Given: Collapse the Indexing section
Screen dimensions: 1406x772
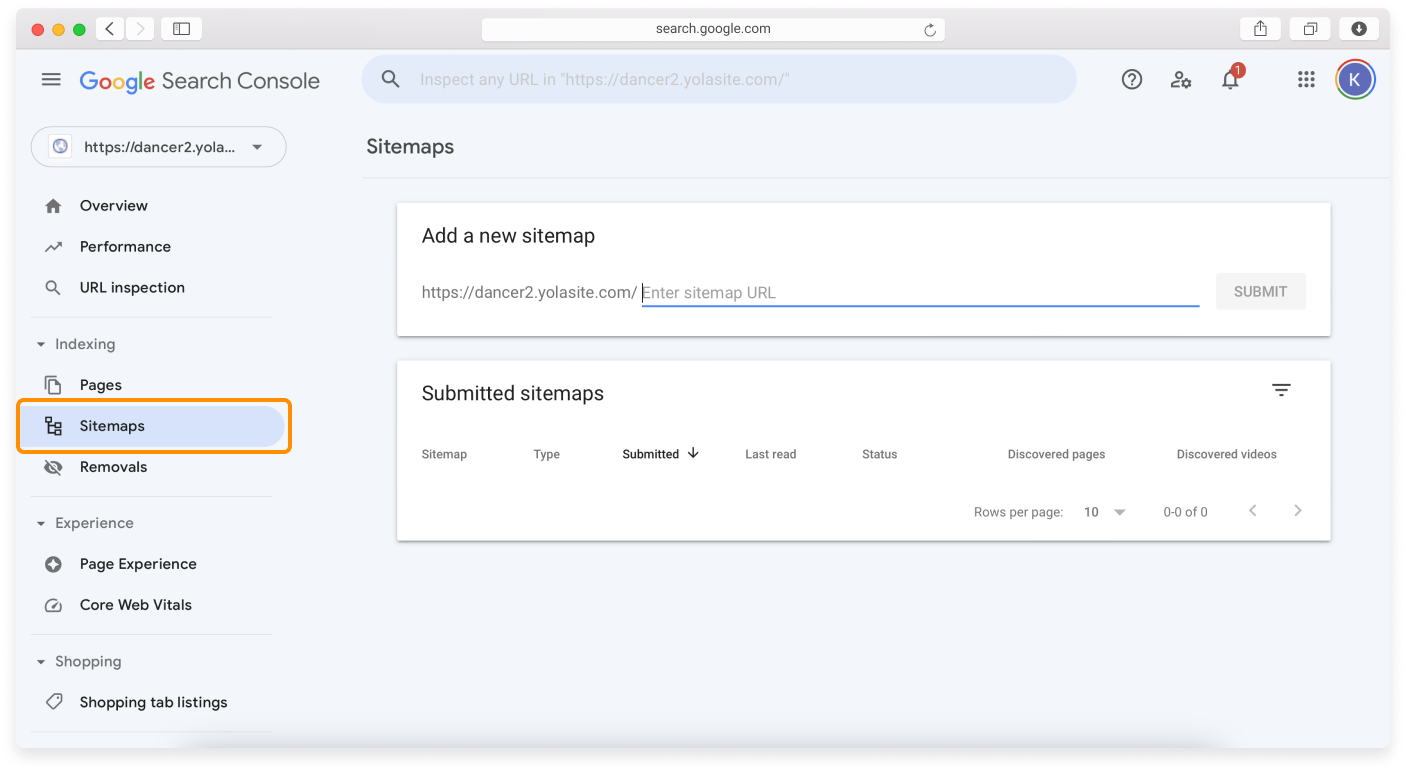Looking at the screenshot, I should tap(40, 343).
